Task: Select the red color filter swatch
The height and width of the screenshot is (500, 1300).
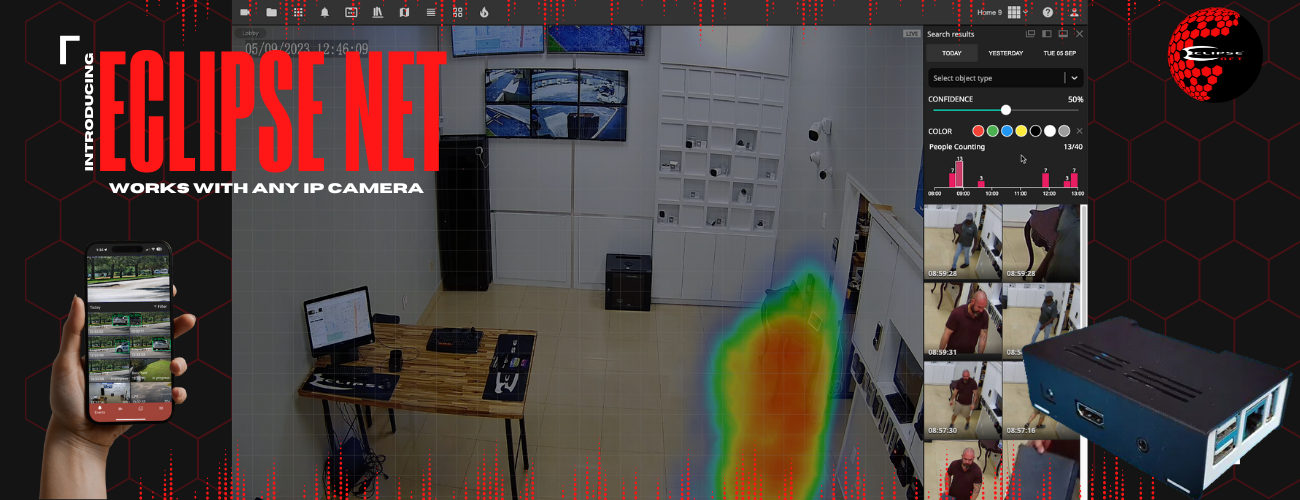Action: click(978, 131)
